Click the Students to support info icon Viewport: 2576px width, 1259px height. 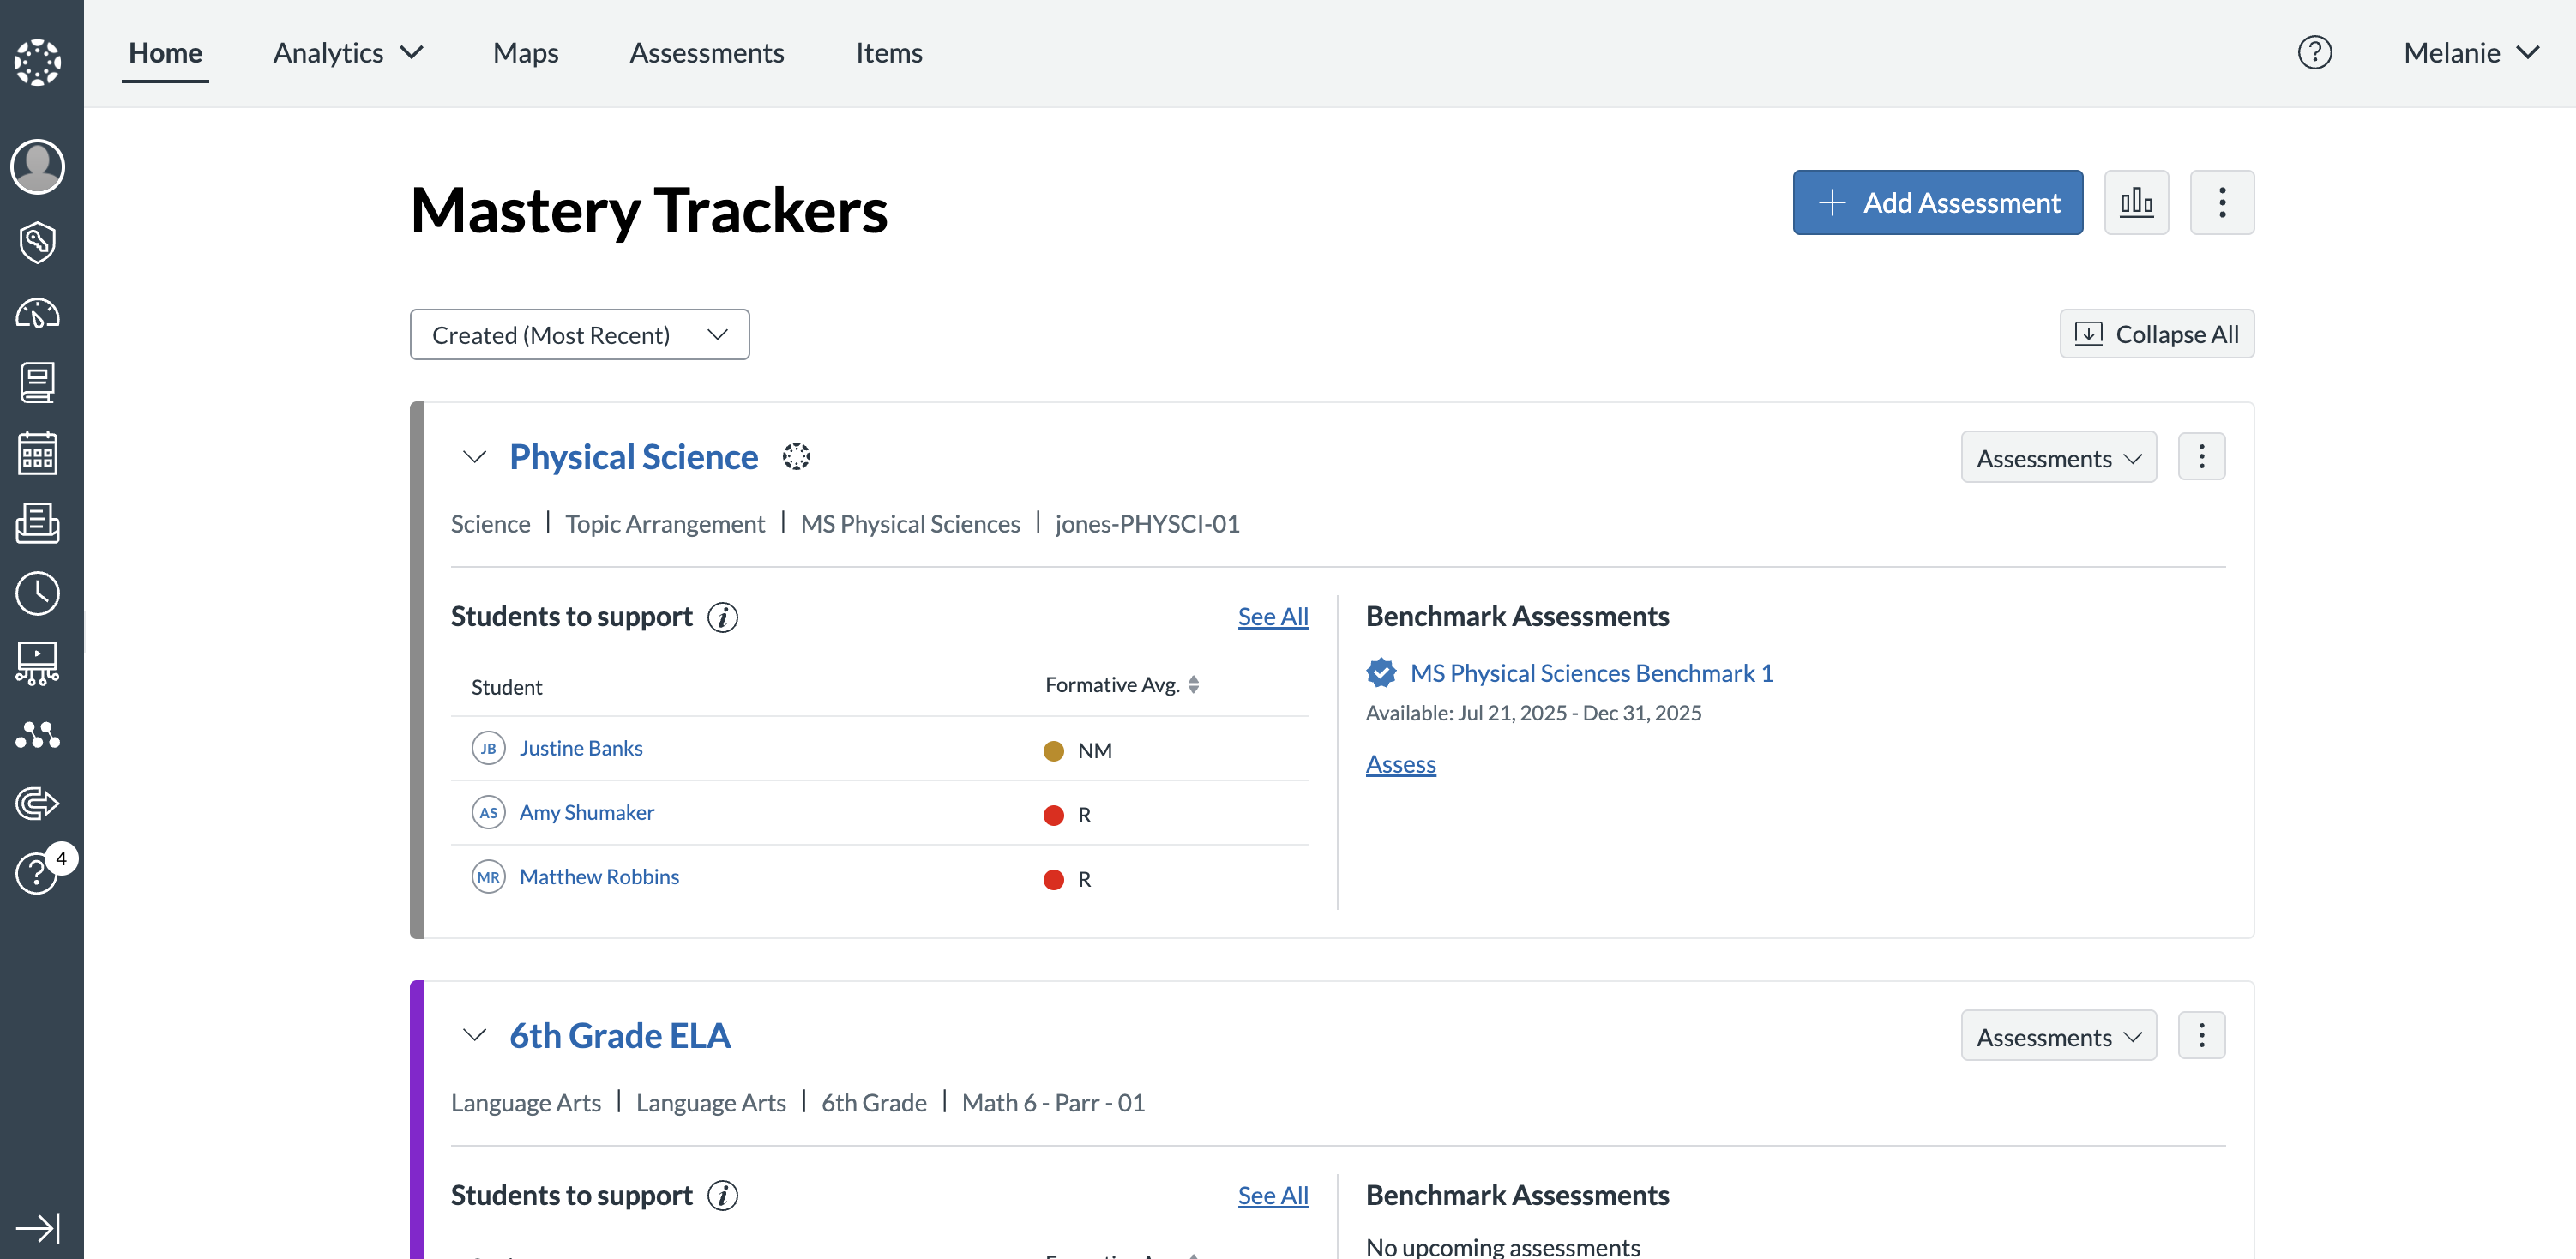(722, 617)
